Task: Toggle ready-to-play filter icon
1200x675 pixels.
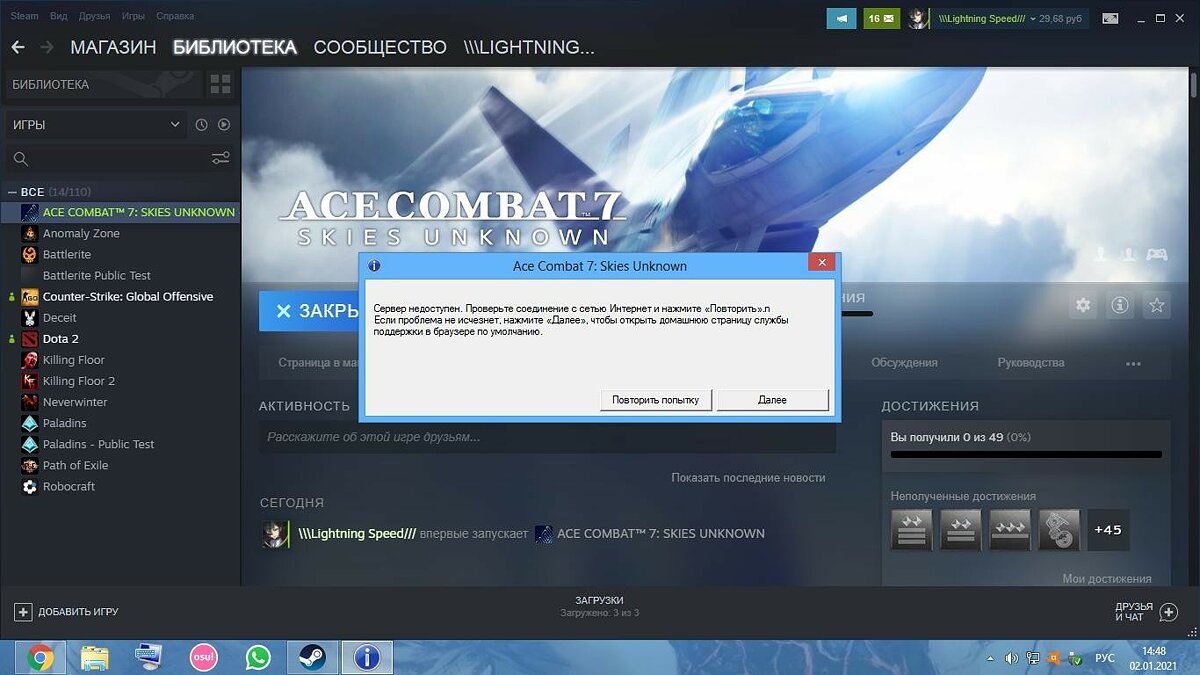Action: click(224, 125)
